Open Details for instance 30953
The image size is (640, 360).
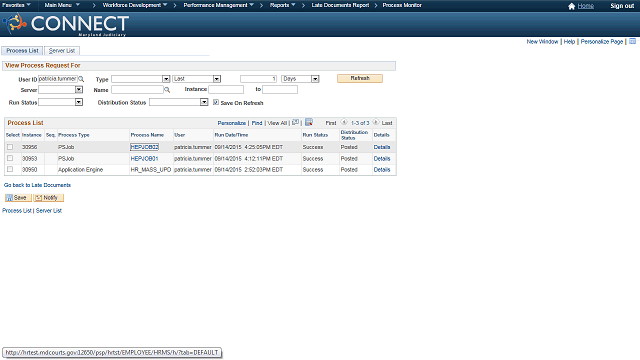pos(382,158)
